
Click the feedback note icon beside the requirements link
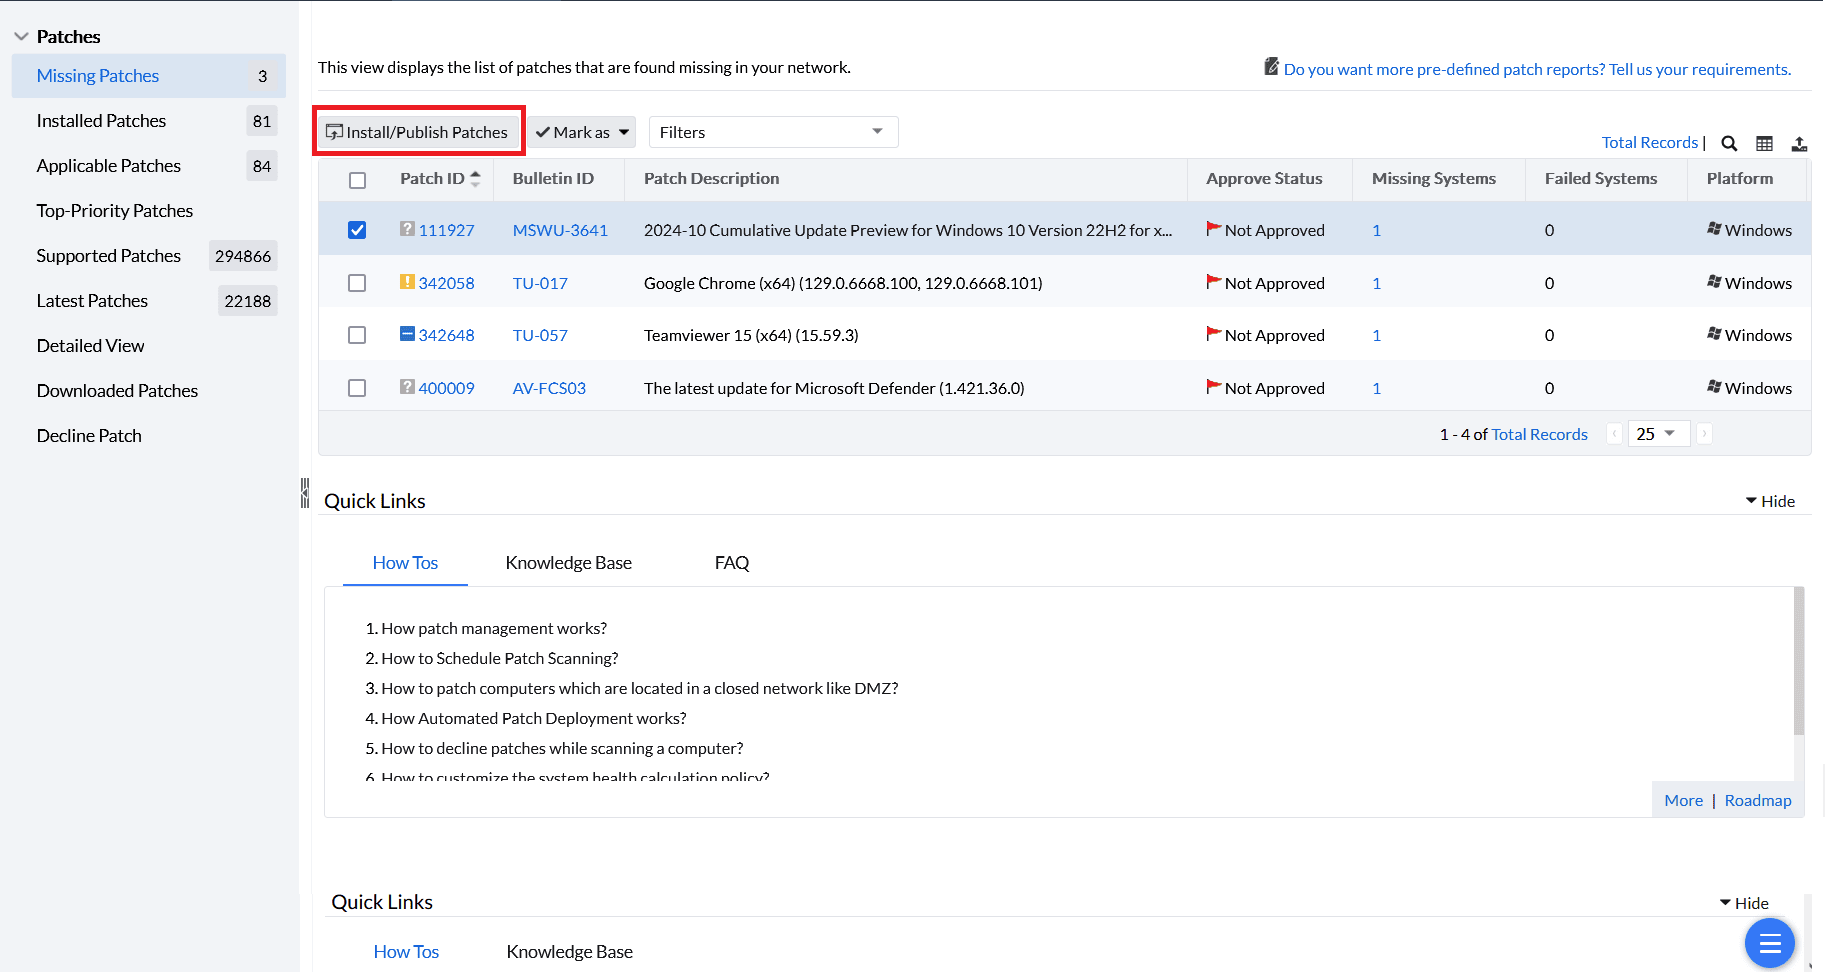coord(1271,67)
